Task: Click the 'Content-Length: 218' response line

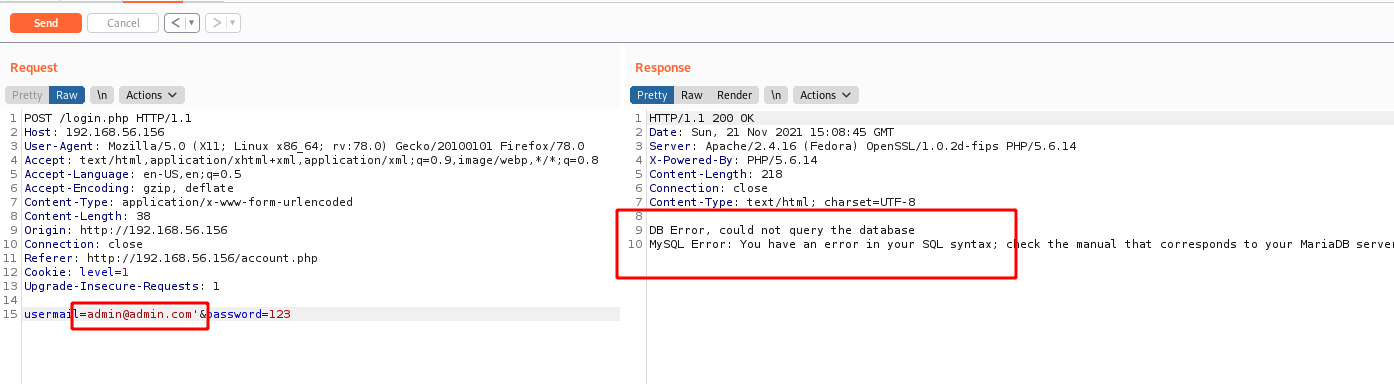Action: pyautogui.click(x=715, y=174)
